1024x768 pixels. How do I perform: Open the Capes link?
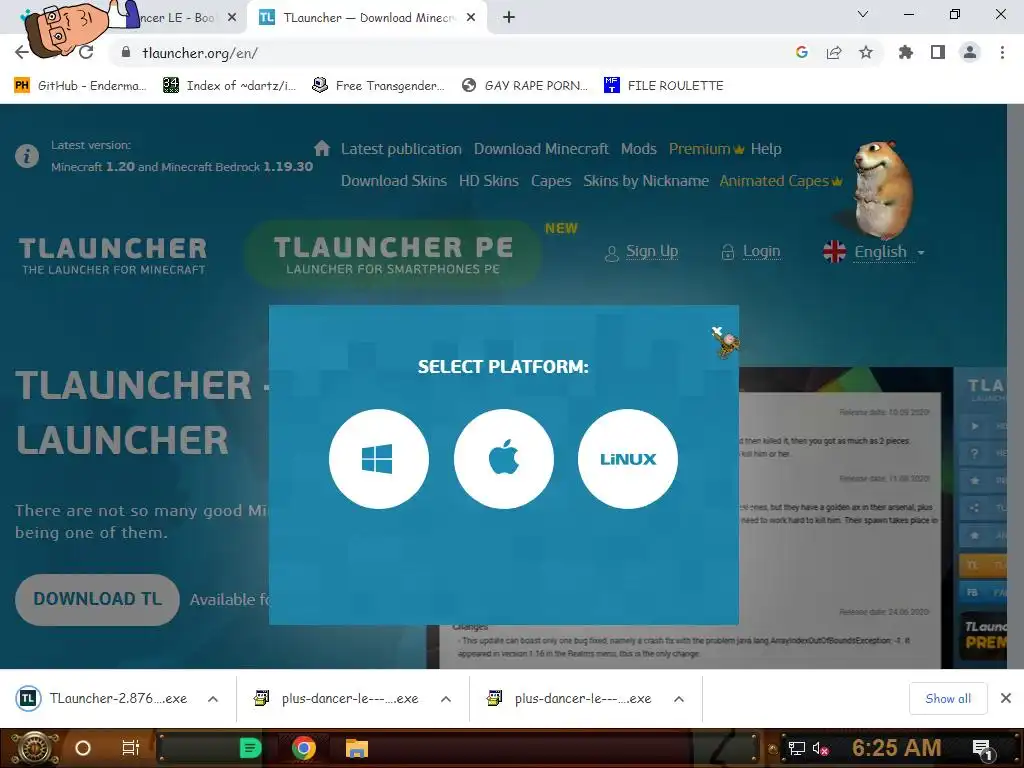click(551, 181)
